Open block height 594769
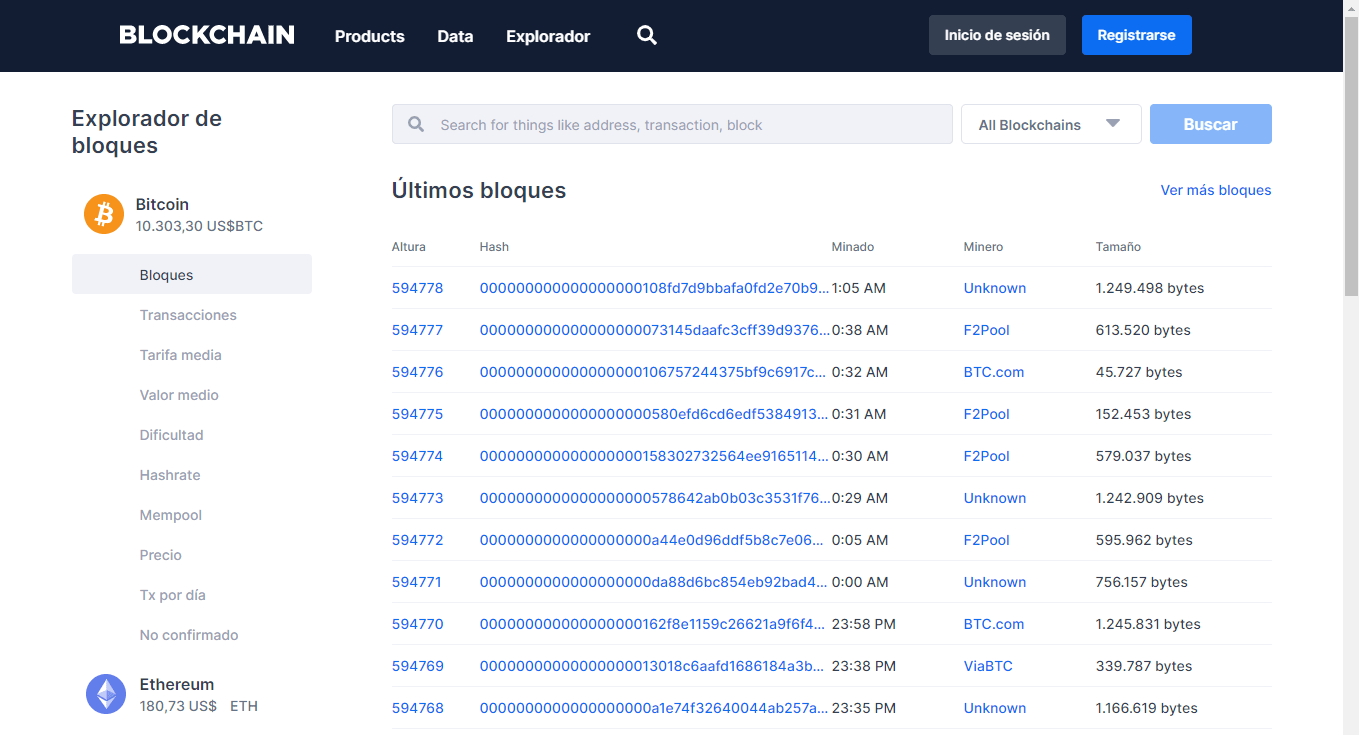Screen dimensions: 1359x735 click(x=417, y=666)
